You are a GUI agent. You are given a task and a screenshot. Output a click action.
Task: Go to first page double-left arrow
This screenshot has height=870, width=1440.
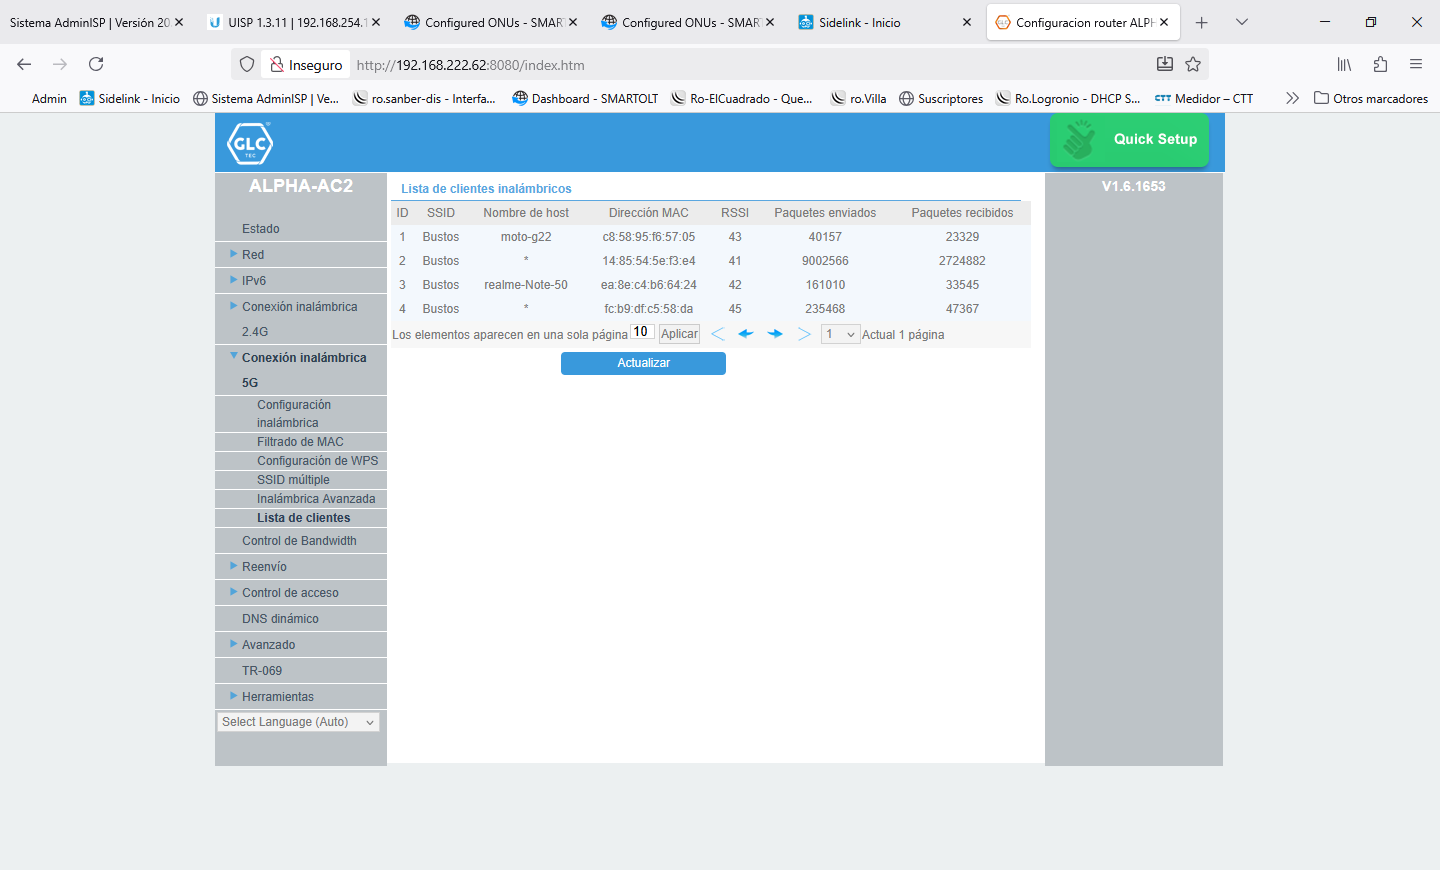coord(717,334)
